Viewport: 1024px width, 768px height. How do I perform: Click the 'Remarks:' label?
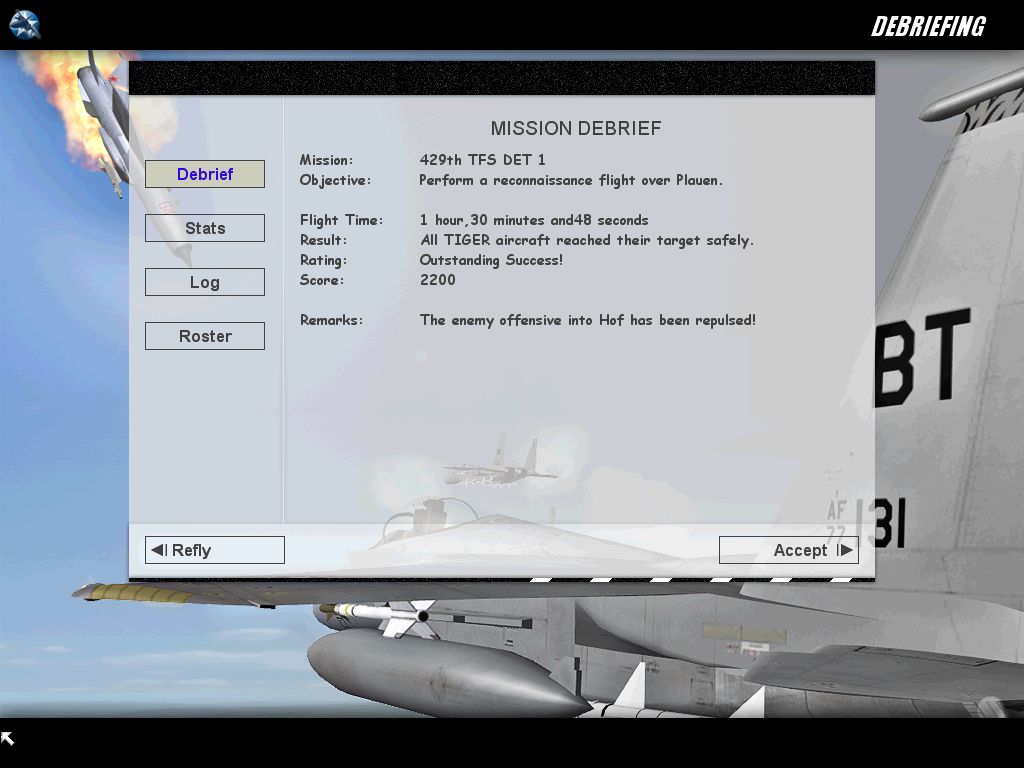tap(331, 320)
